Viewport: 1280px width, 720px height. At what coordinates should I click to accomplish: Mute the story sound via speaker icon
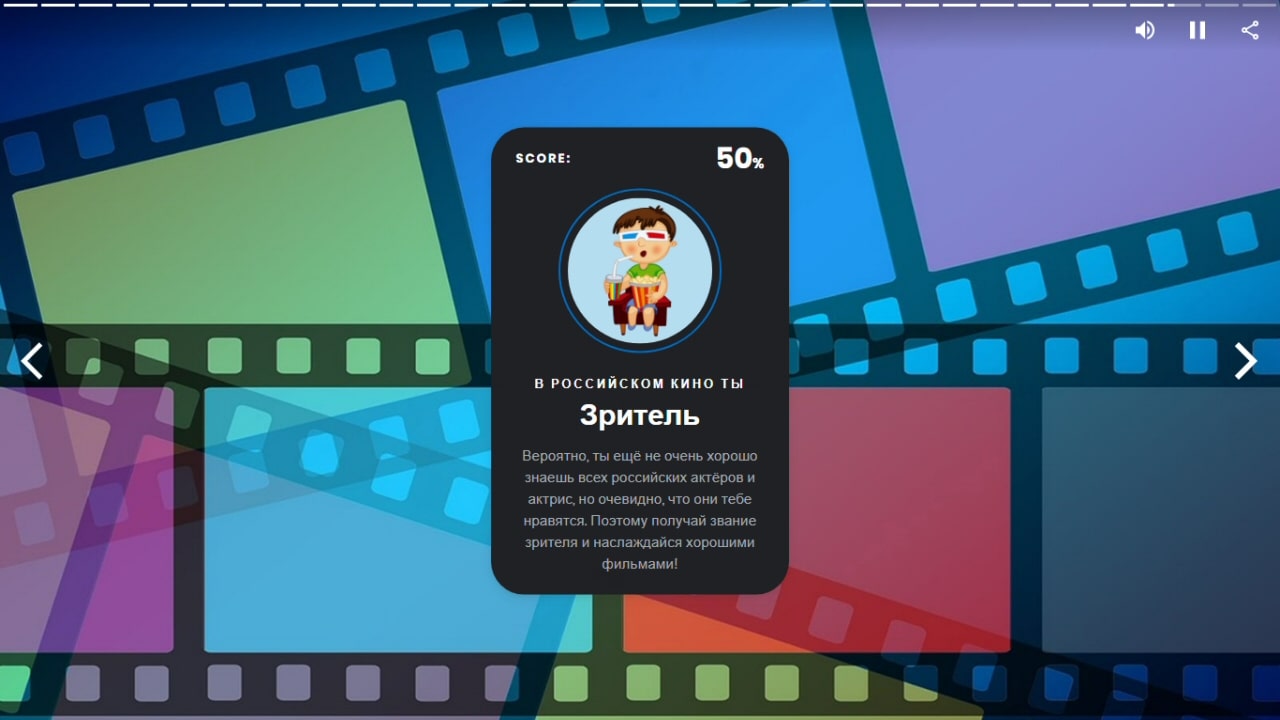pos(1144,30)
